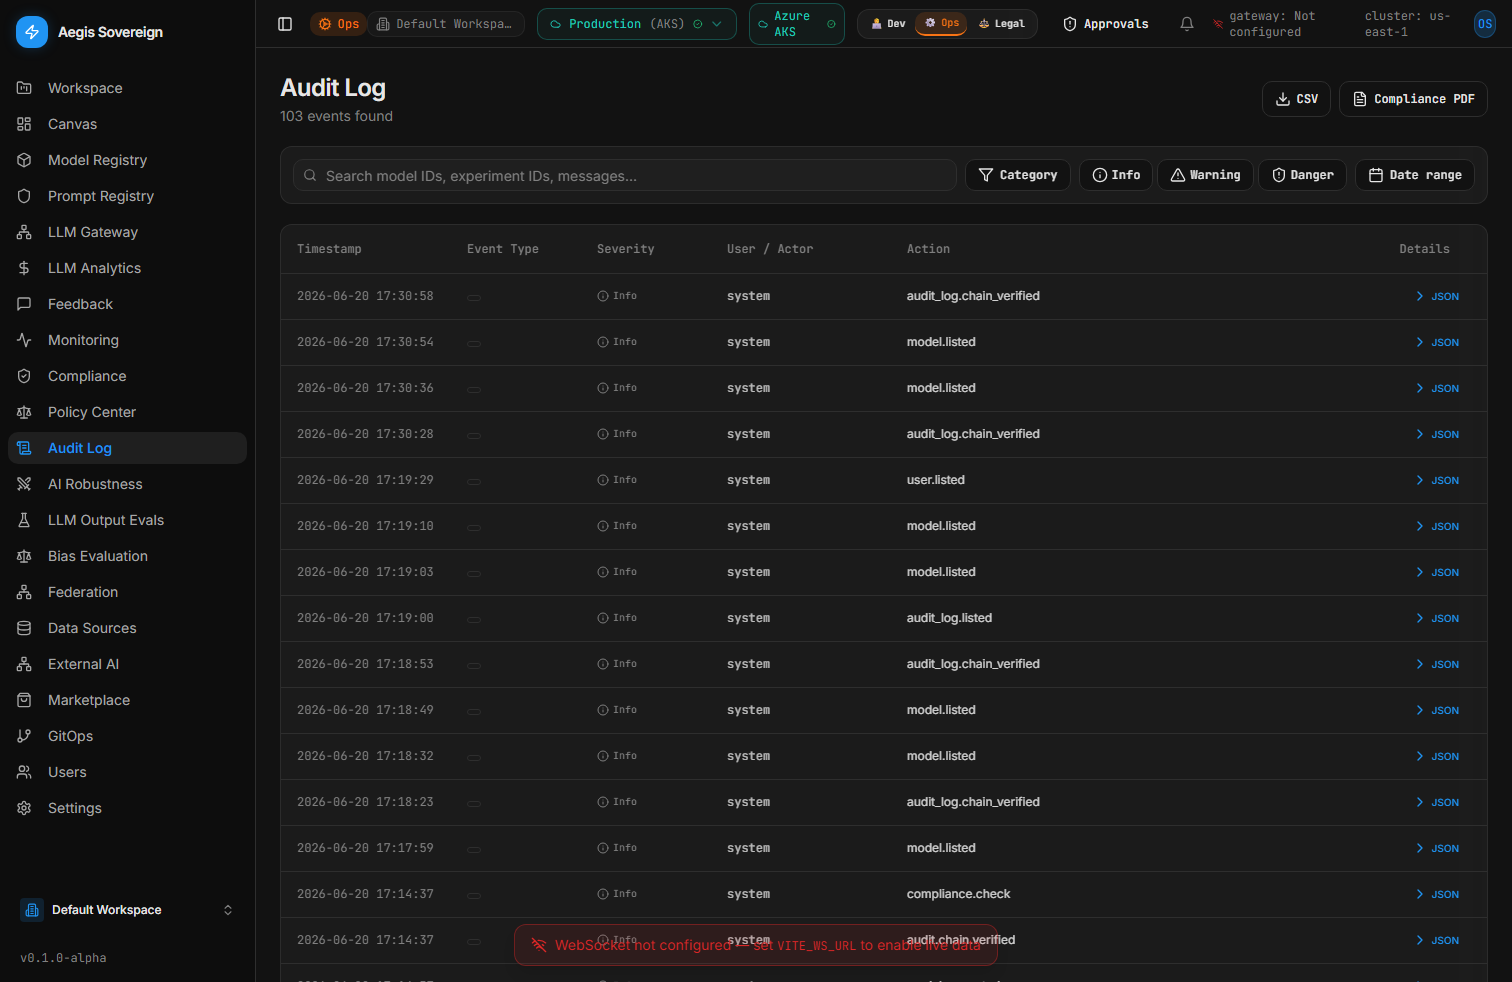Click the 2026-06-20 17:17:59 timestamp
Viewport: 1512px width, 982px height.
pos(365,848)
